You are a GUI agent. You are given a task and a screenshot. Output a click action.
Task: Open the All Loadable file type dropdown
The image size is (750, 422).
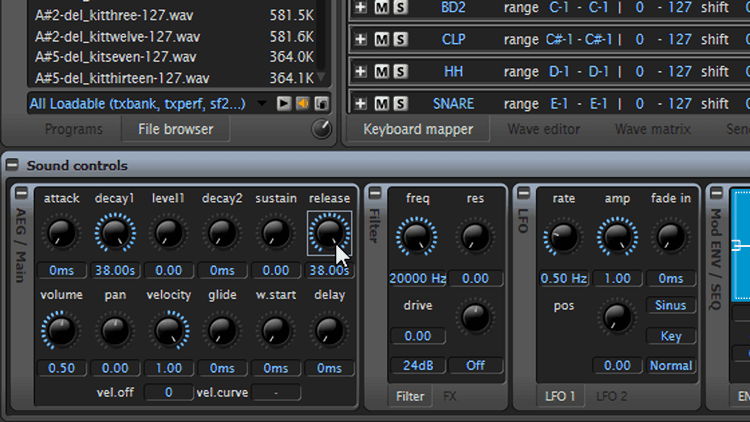point(262,103)
